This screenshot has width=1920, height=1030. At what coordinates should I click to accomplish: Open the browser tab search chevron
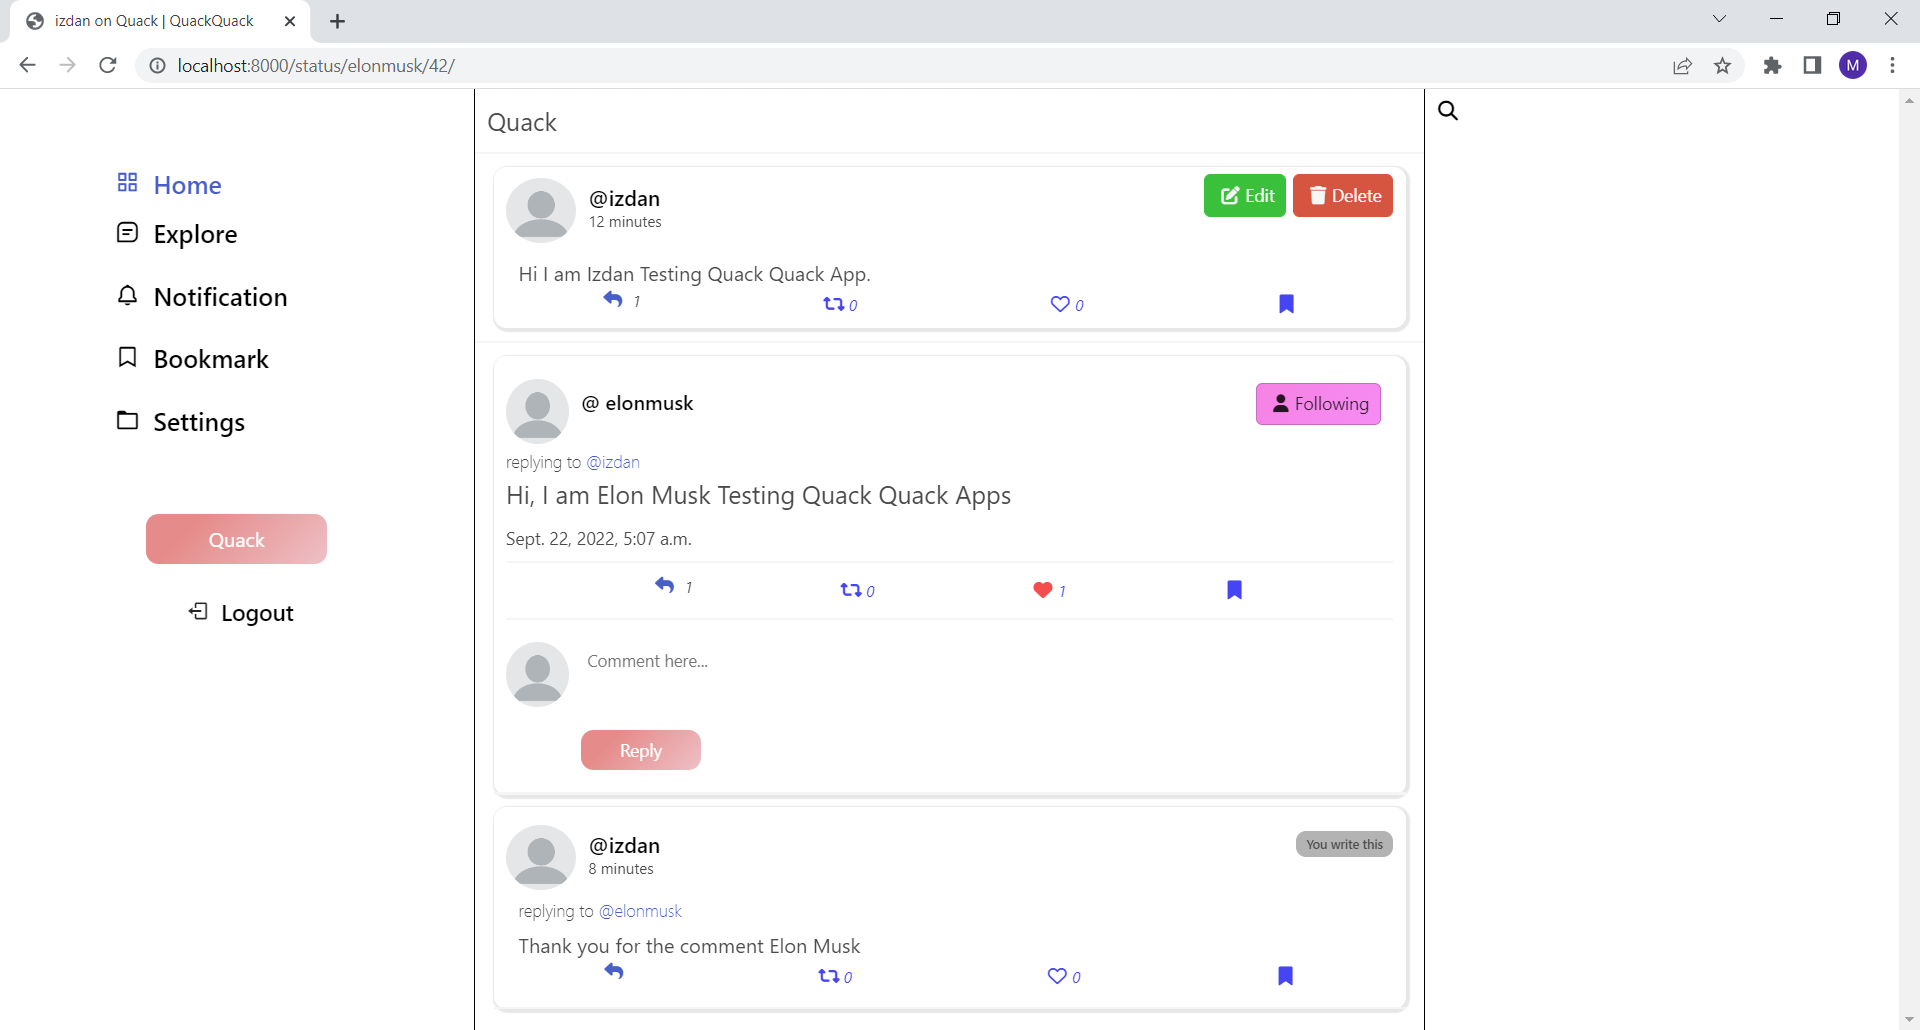point(1719,19)
